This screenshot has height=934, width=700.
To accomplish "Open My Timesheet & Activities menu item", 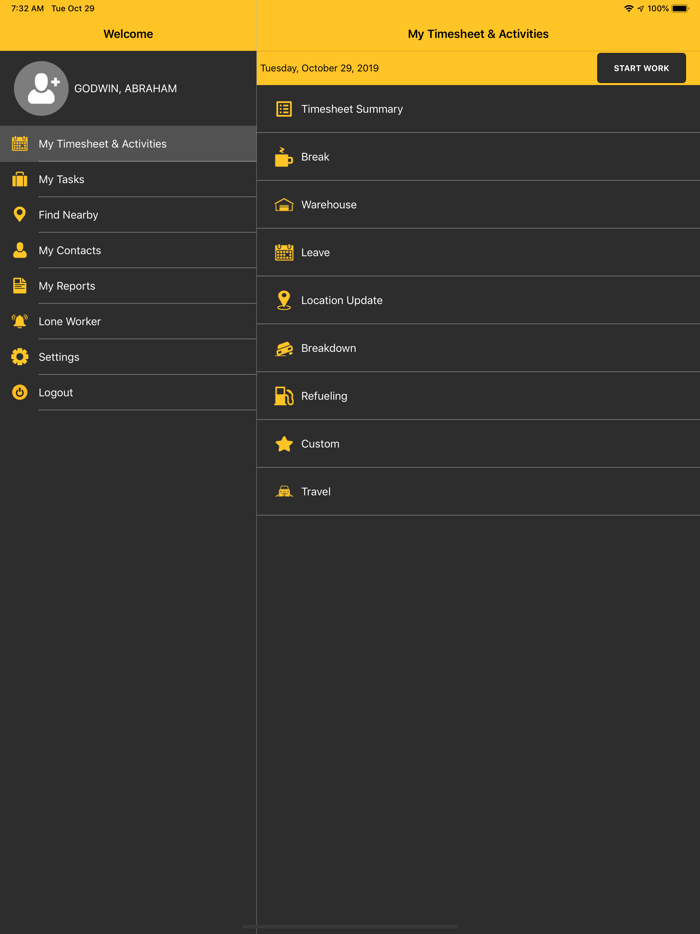I will tap(128, 144).
